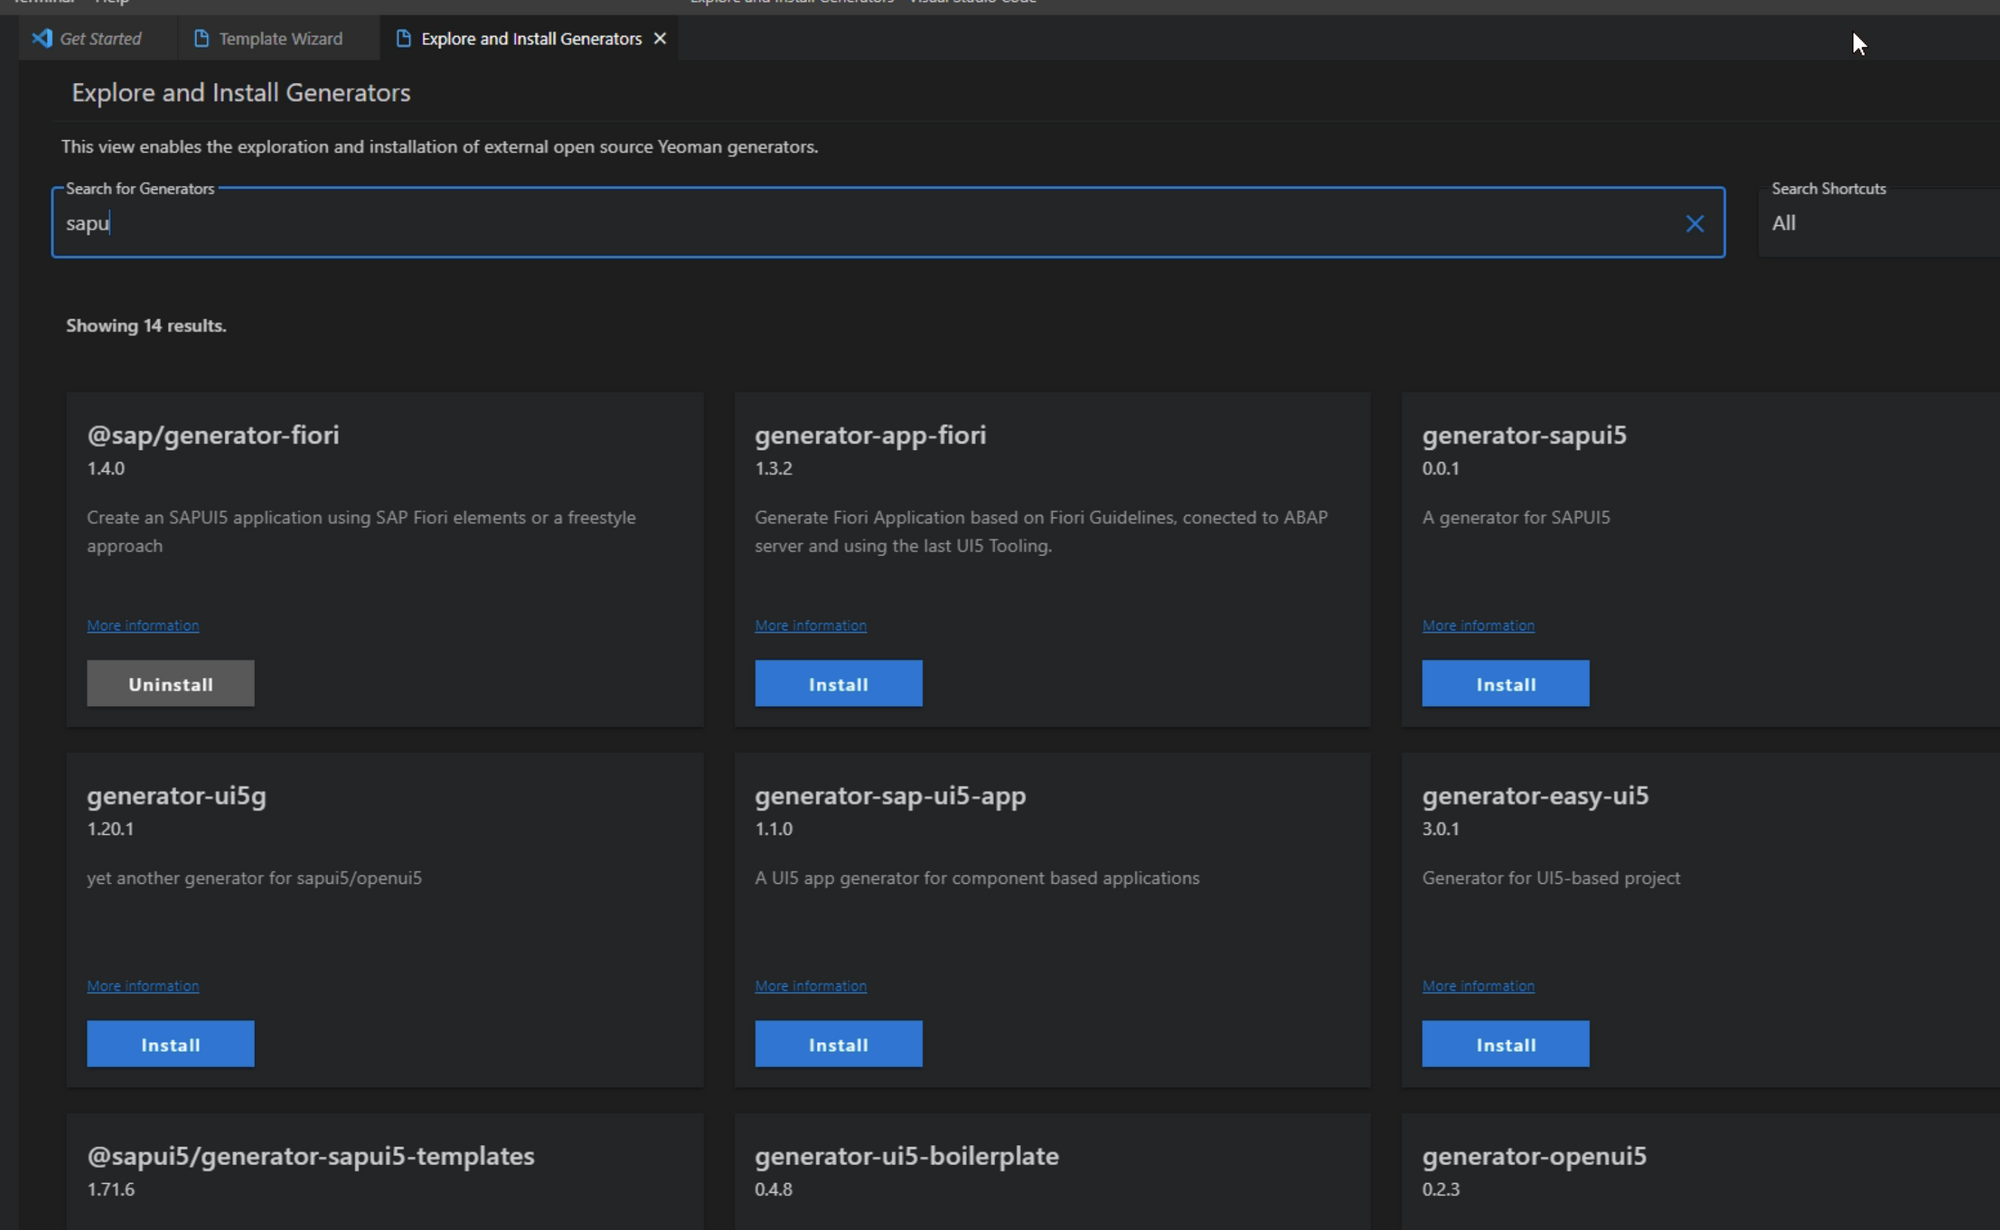Install generator-sapui5
This screenshot has width=2000, height=1230.
pyautogui.click(x=1505, y=684)
